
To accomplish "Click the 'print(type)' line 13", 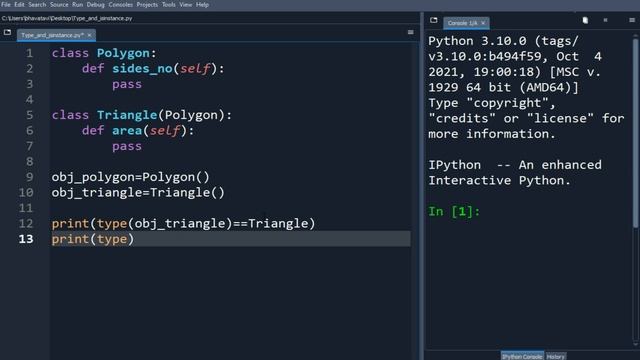I will [93, 239].
